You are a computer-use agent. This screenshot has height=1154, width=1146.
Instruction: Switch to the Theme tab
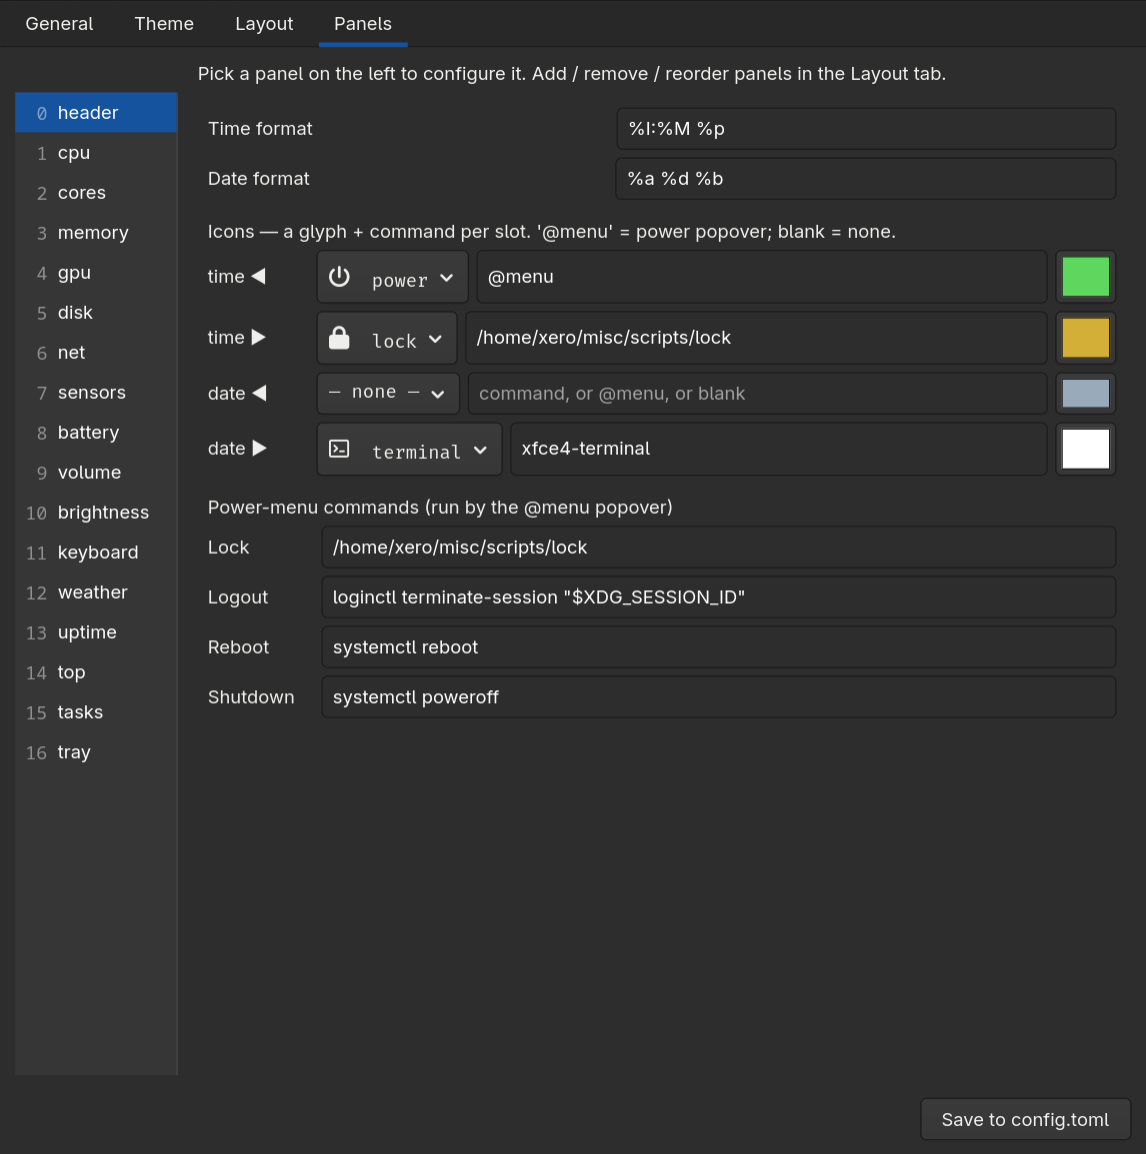164,24
